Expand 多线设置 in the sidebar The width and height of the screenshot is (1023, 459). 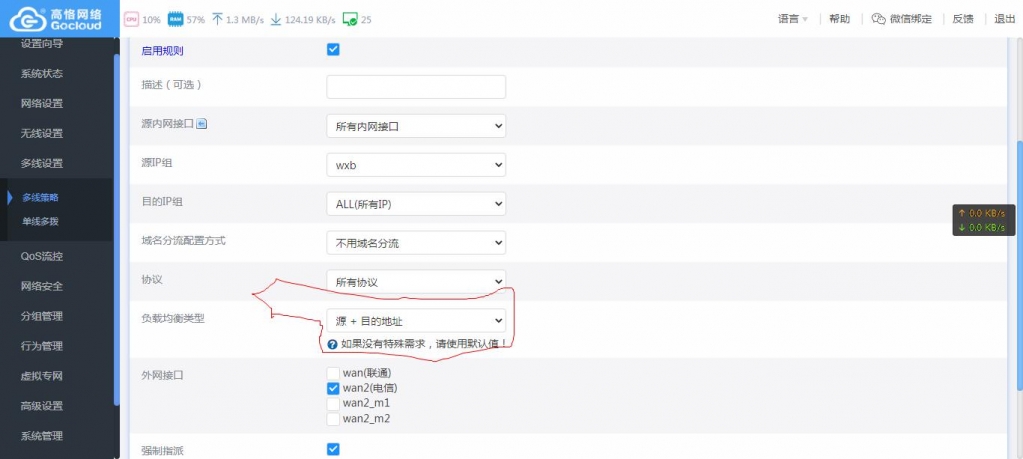click(42, 164)
